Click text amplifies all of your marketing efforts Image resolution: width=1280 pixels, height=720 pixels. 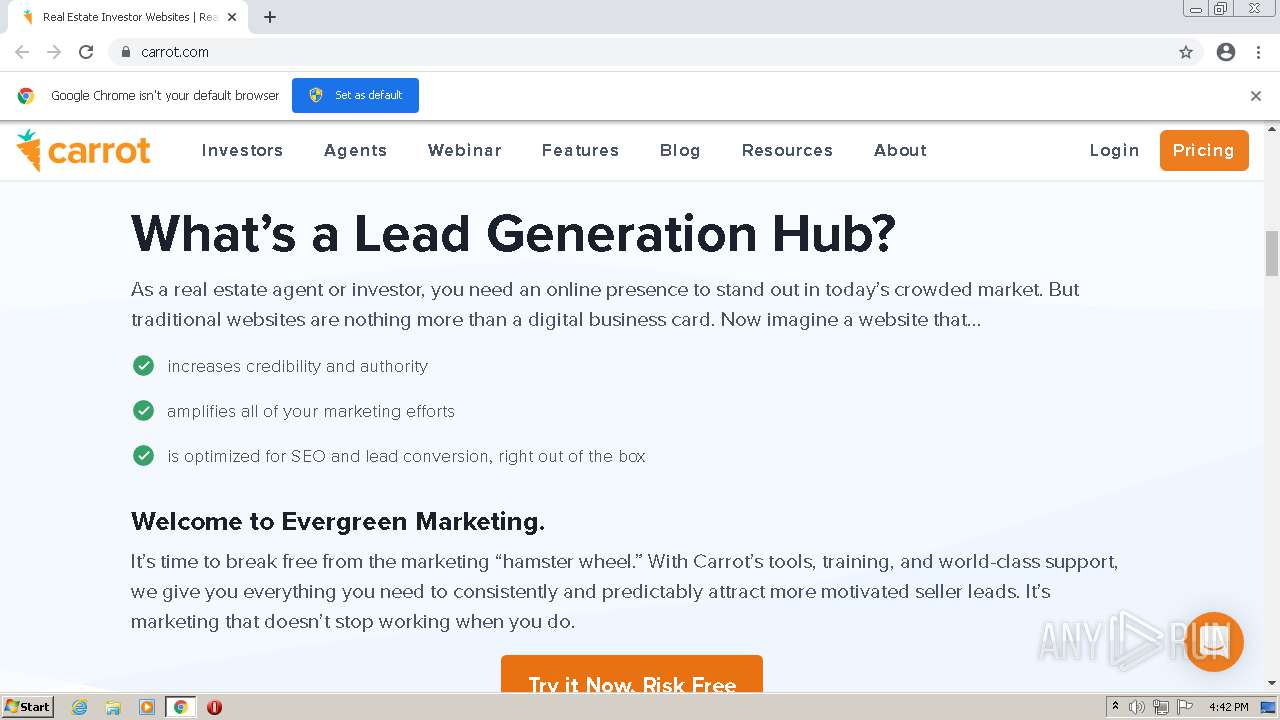point(311,411)
